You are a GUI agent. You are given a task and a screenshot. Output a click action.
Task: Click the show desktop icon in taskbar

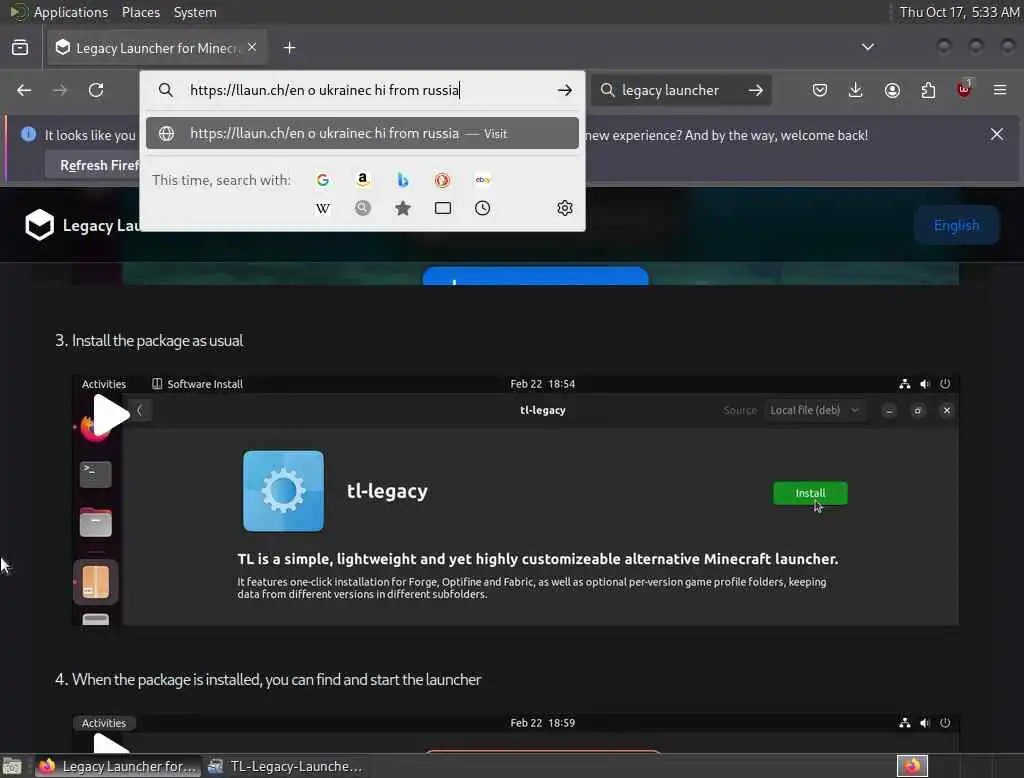[12, 766]
